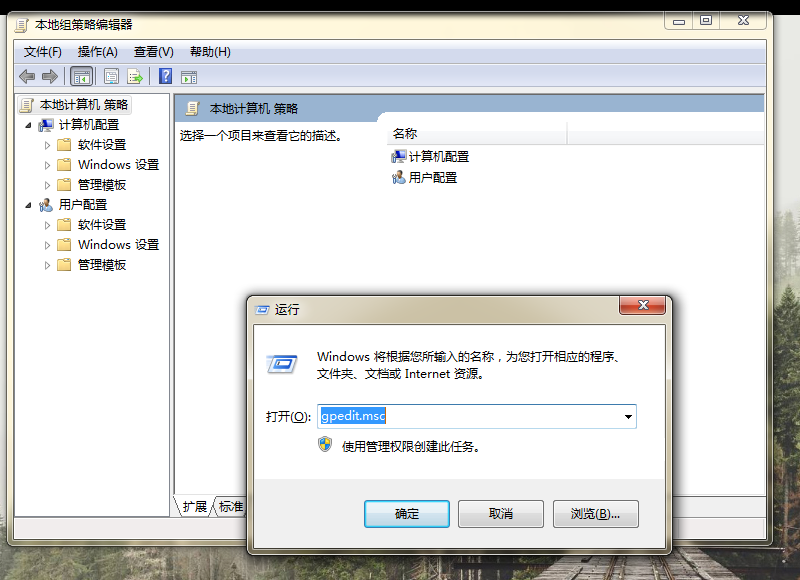Viewport: 800px width, 580px height.
Task: Expand 软件设置 under 计算机配置
Action: 47,145
